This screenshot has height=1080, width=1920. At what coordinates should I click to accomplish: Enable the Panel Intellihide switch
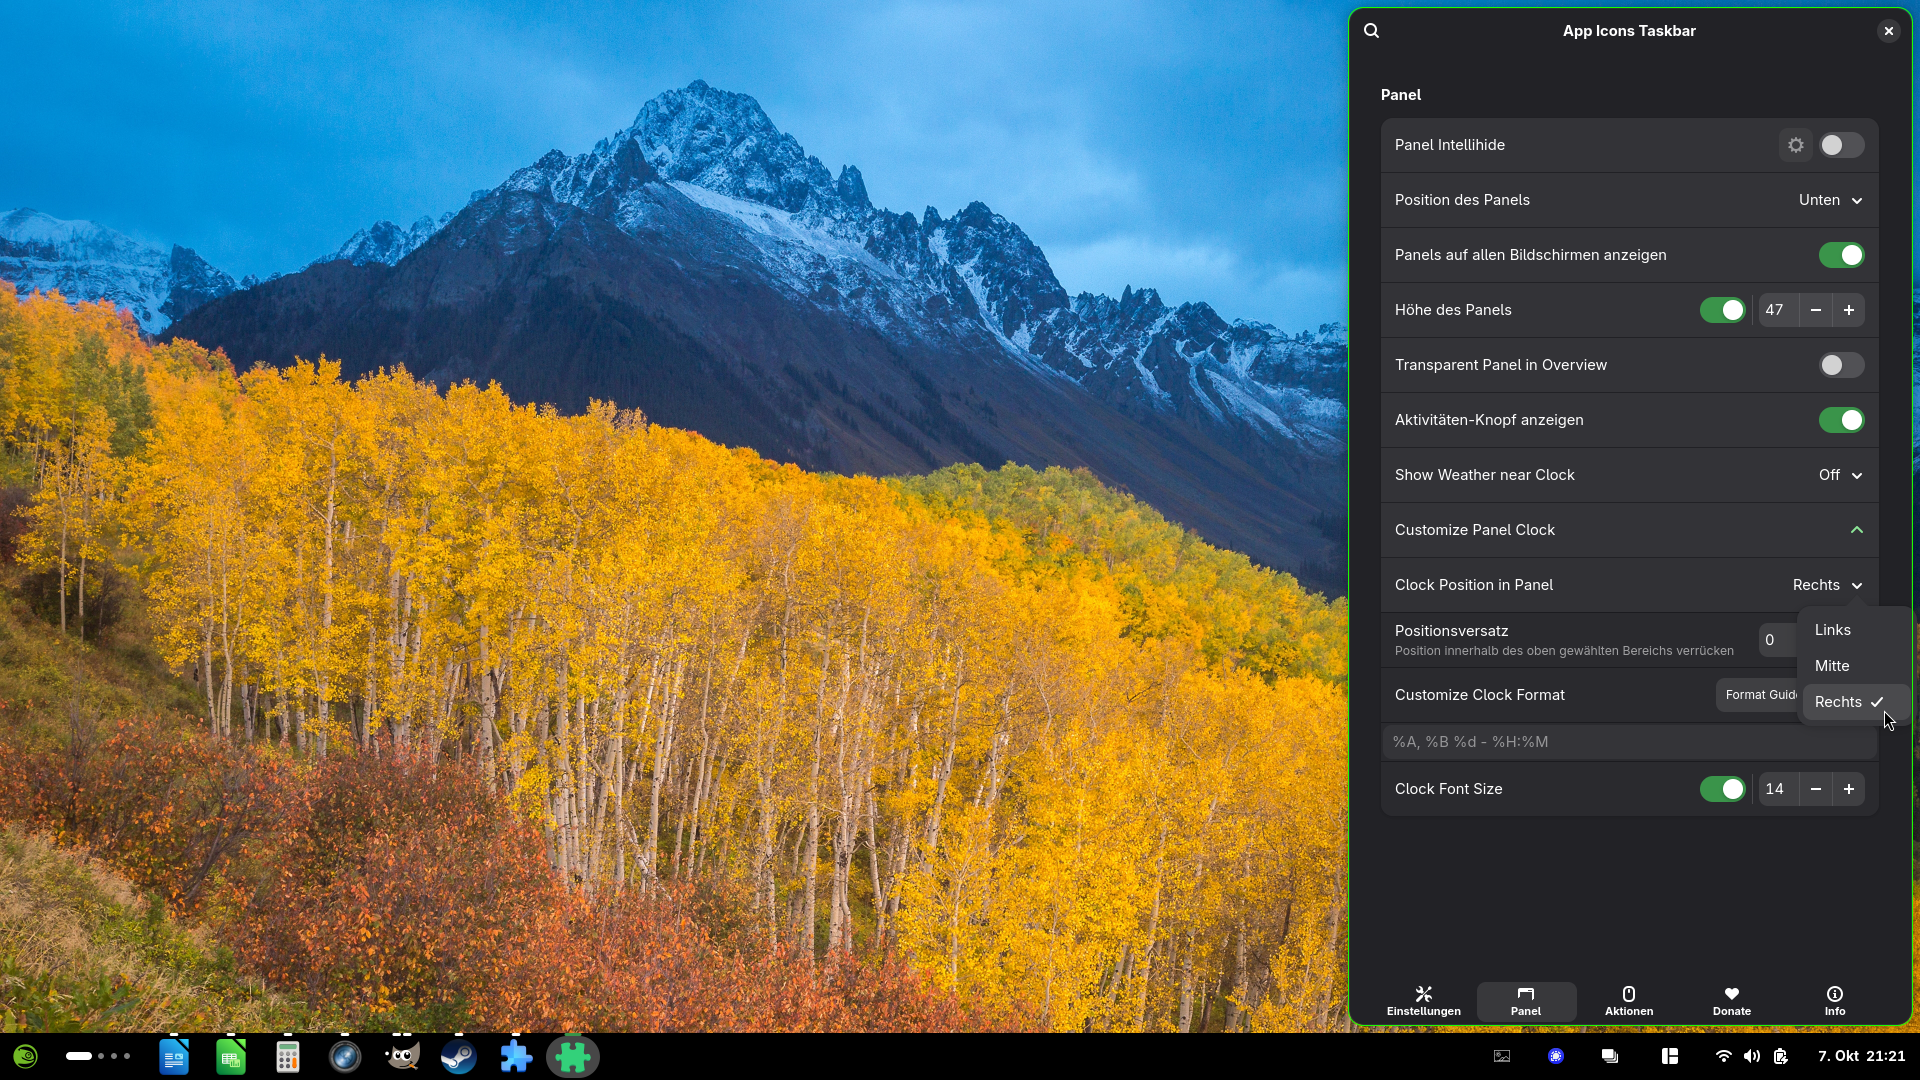coord(1841,145)
